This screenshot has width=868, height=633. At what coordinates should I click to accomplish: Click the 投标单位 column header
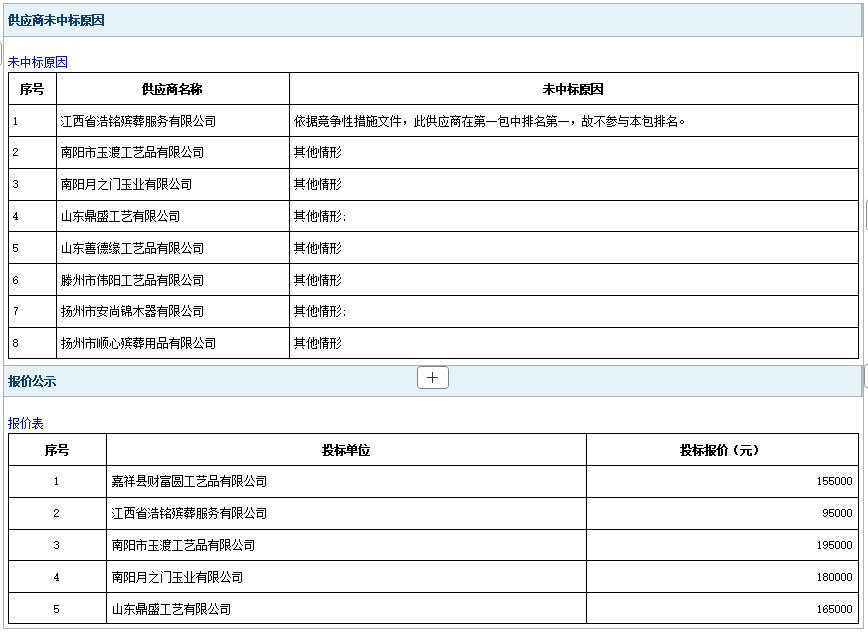346,450
